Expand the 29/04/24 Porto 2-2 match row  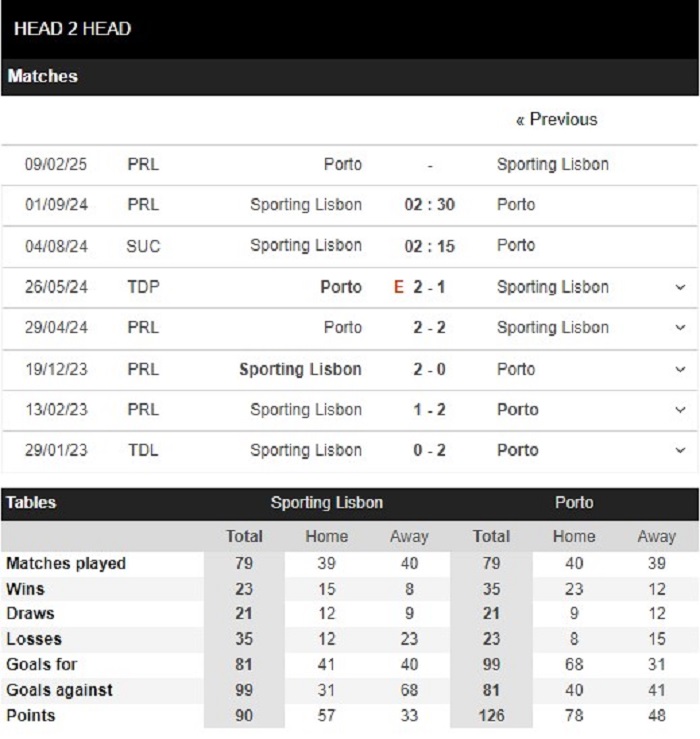tap(680, 328)
